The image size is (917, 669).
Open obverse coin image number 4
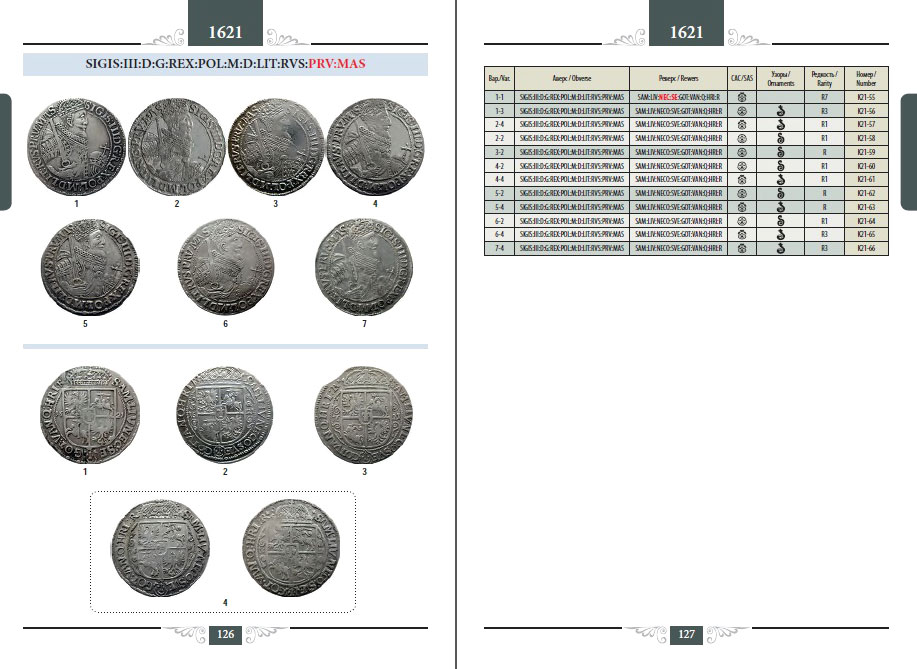[x=375, y=146]
